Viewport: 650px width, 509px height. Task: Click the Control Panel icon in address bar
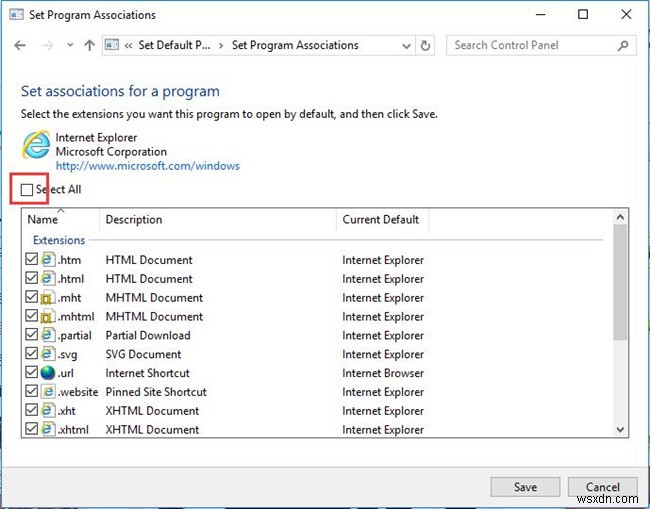click(x=112, y=45)
